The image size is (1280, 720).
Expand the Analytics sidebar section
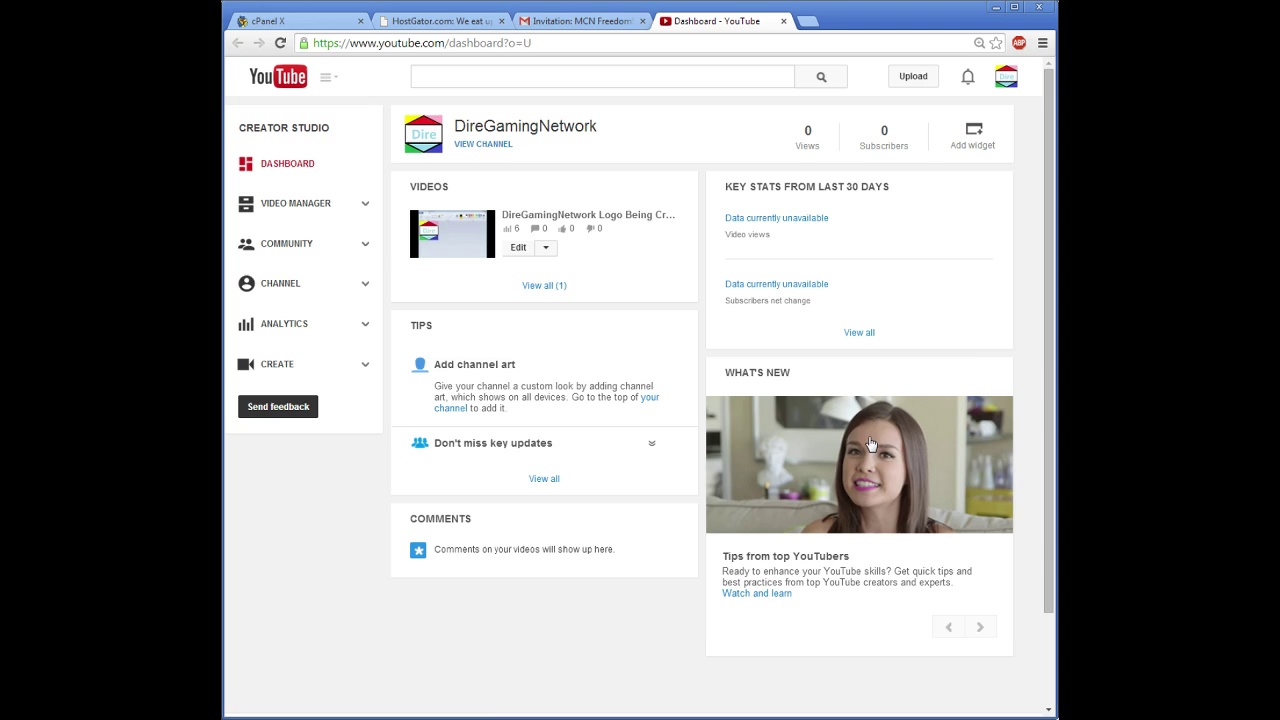(365, 324)
